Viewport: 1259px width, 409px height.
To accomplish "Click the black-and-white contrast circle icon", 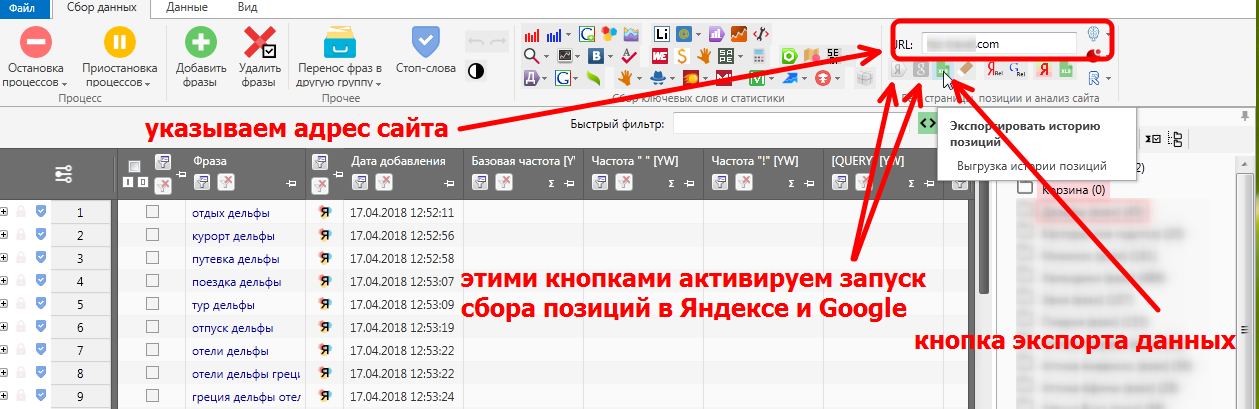I will coord(475,70).
